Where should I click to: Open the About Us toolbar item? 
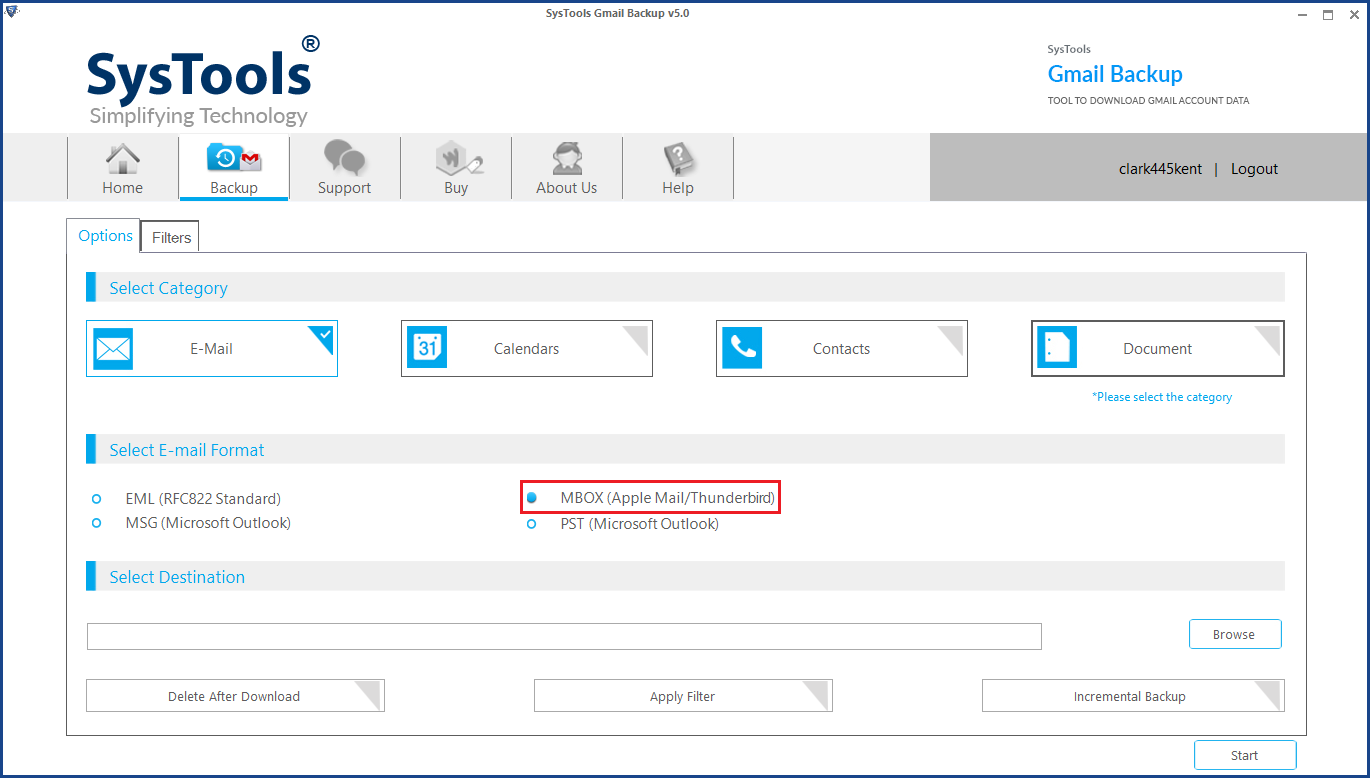[x=566, y=168]
